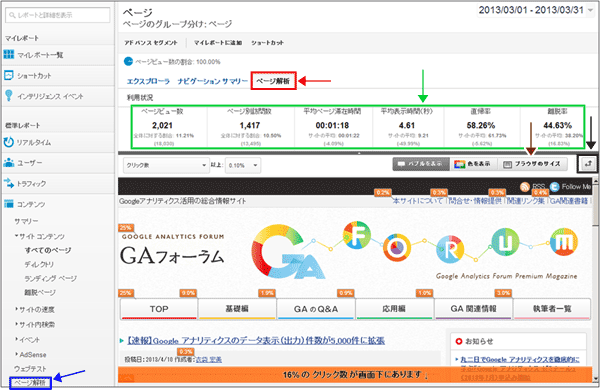Click the Shortcuts sidebar icon
600x390 pixels.
click(x=8, y=75)
